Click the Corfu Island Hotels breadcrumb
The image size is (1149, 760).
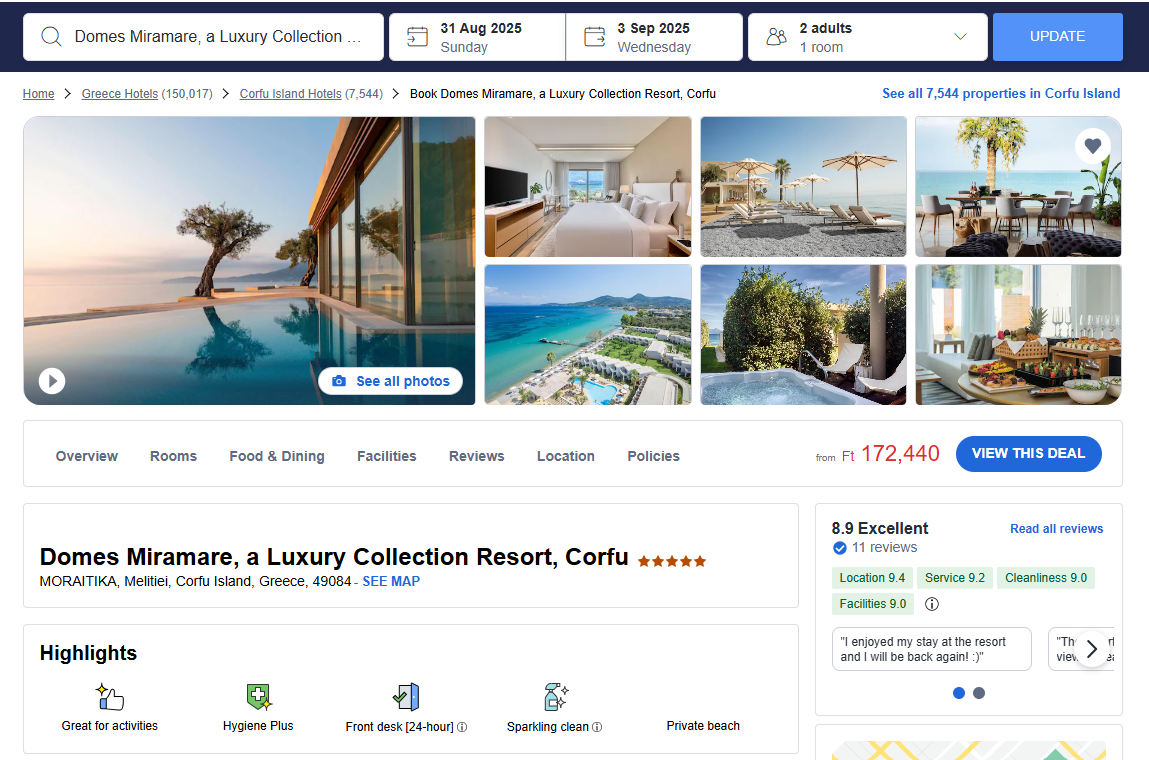[x=290, y=94]
